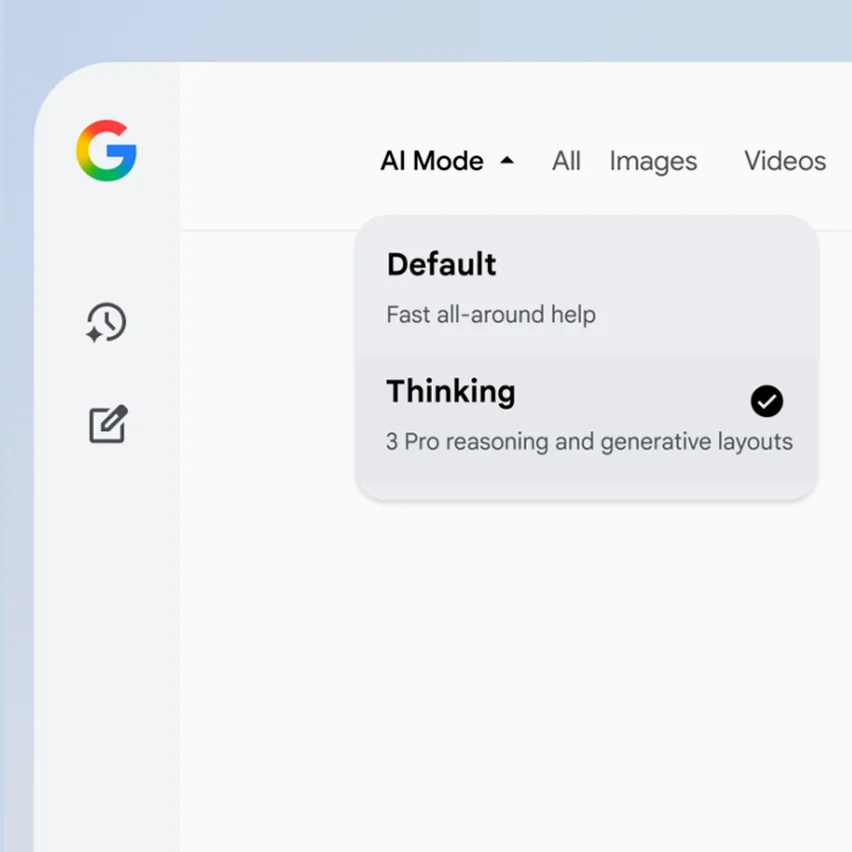The height and width of the screenshot is (852, 852).
Task: Switch to the Videos tab
Action: click(785, 161)
